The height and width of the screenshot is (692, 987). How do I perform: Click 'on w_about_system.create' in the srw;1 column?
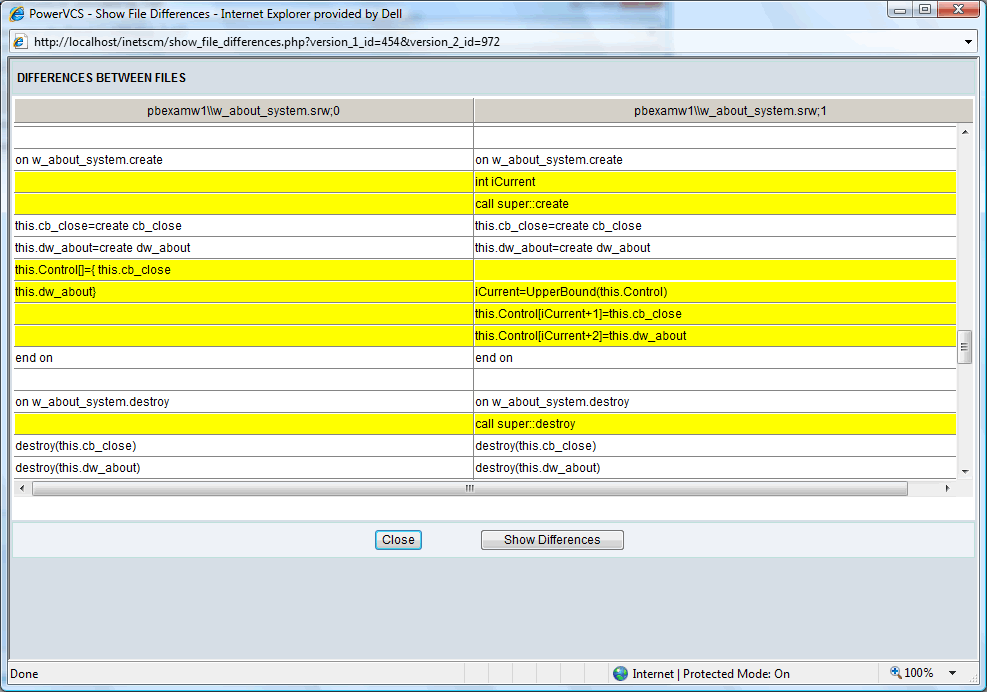(x=549, y=160)
